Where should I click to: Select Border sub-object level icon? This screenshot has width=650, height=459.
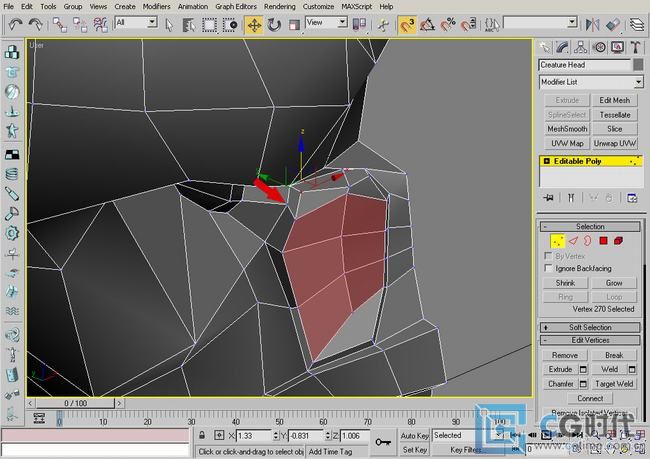point(587,241)
